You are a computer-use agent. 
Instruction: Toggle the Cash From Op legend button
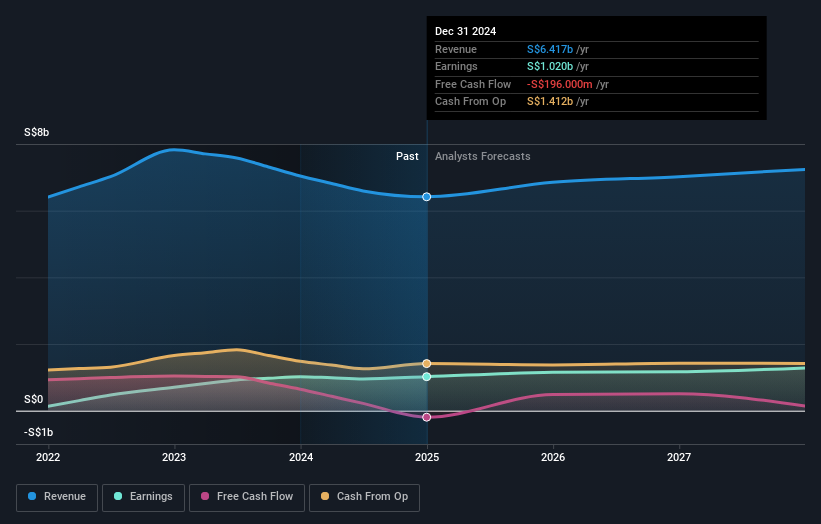(364, 497)
